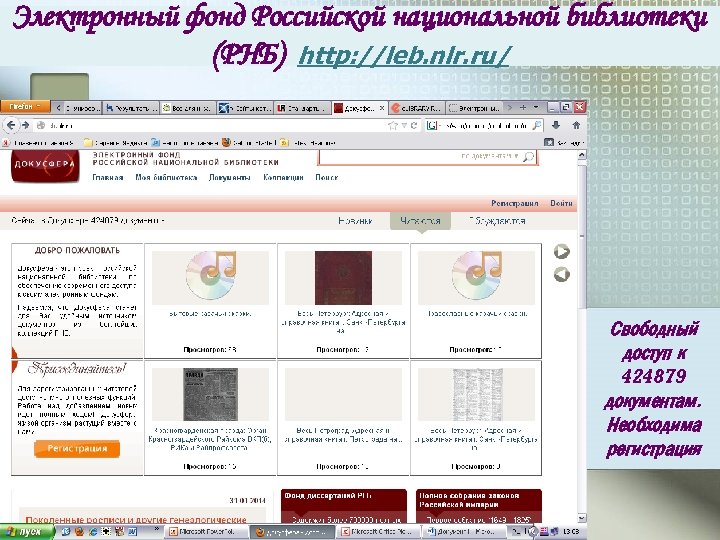The height and width of the screenshot is (540, 720).
Task: Select the Читаются tab
Action: [420, 221]
